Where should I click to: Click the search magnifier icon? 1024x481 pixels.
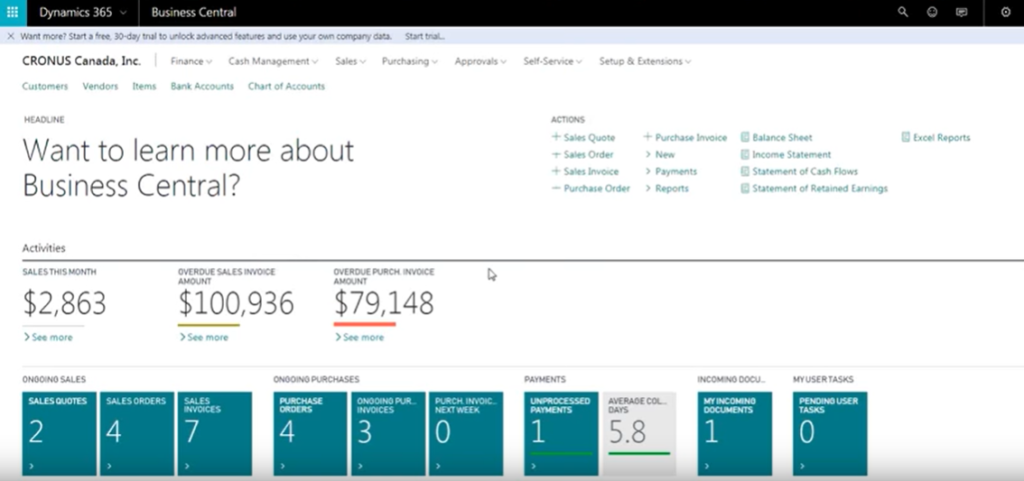(903, 12)
